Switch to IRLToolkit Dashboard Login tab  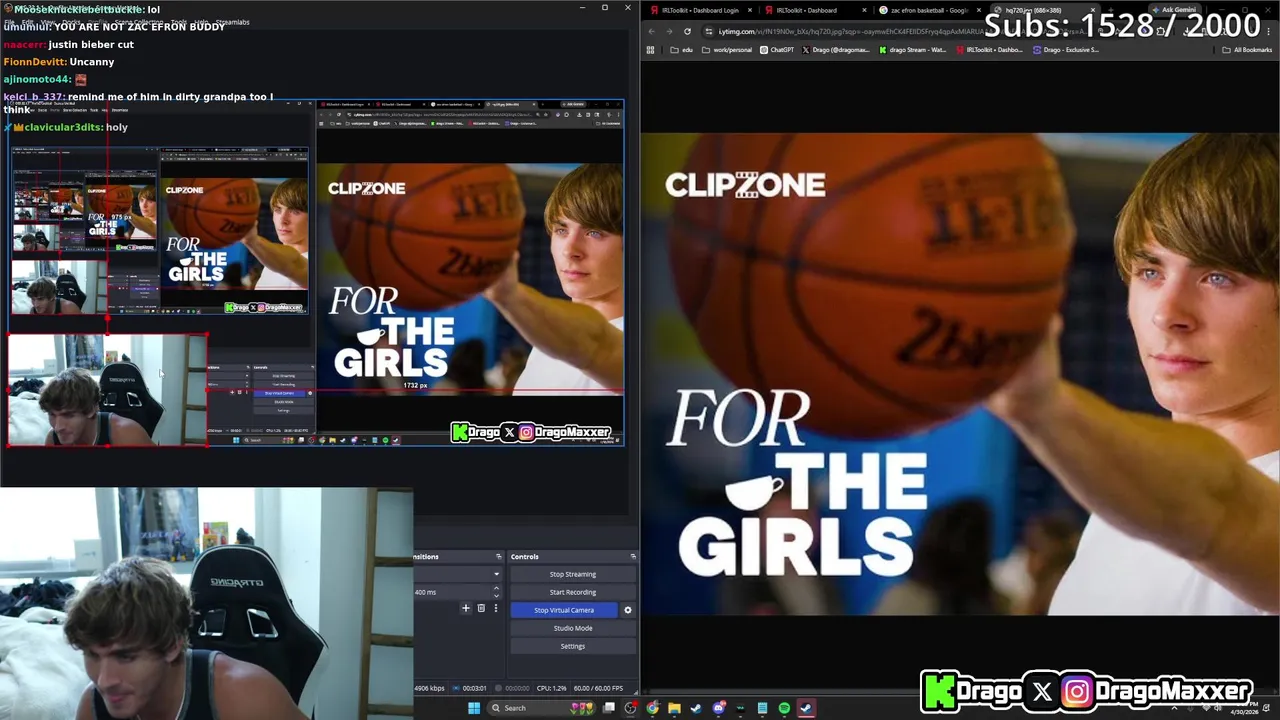699,10
